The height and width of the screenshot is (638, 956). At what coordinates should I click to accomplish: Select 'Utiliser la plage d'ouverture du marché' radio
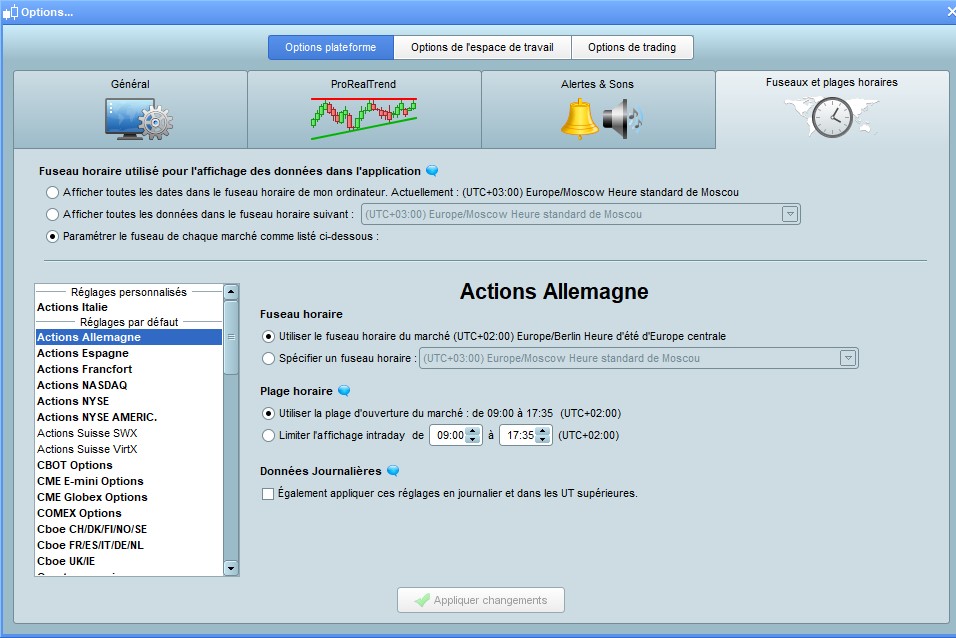pos(268,413)
